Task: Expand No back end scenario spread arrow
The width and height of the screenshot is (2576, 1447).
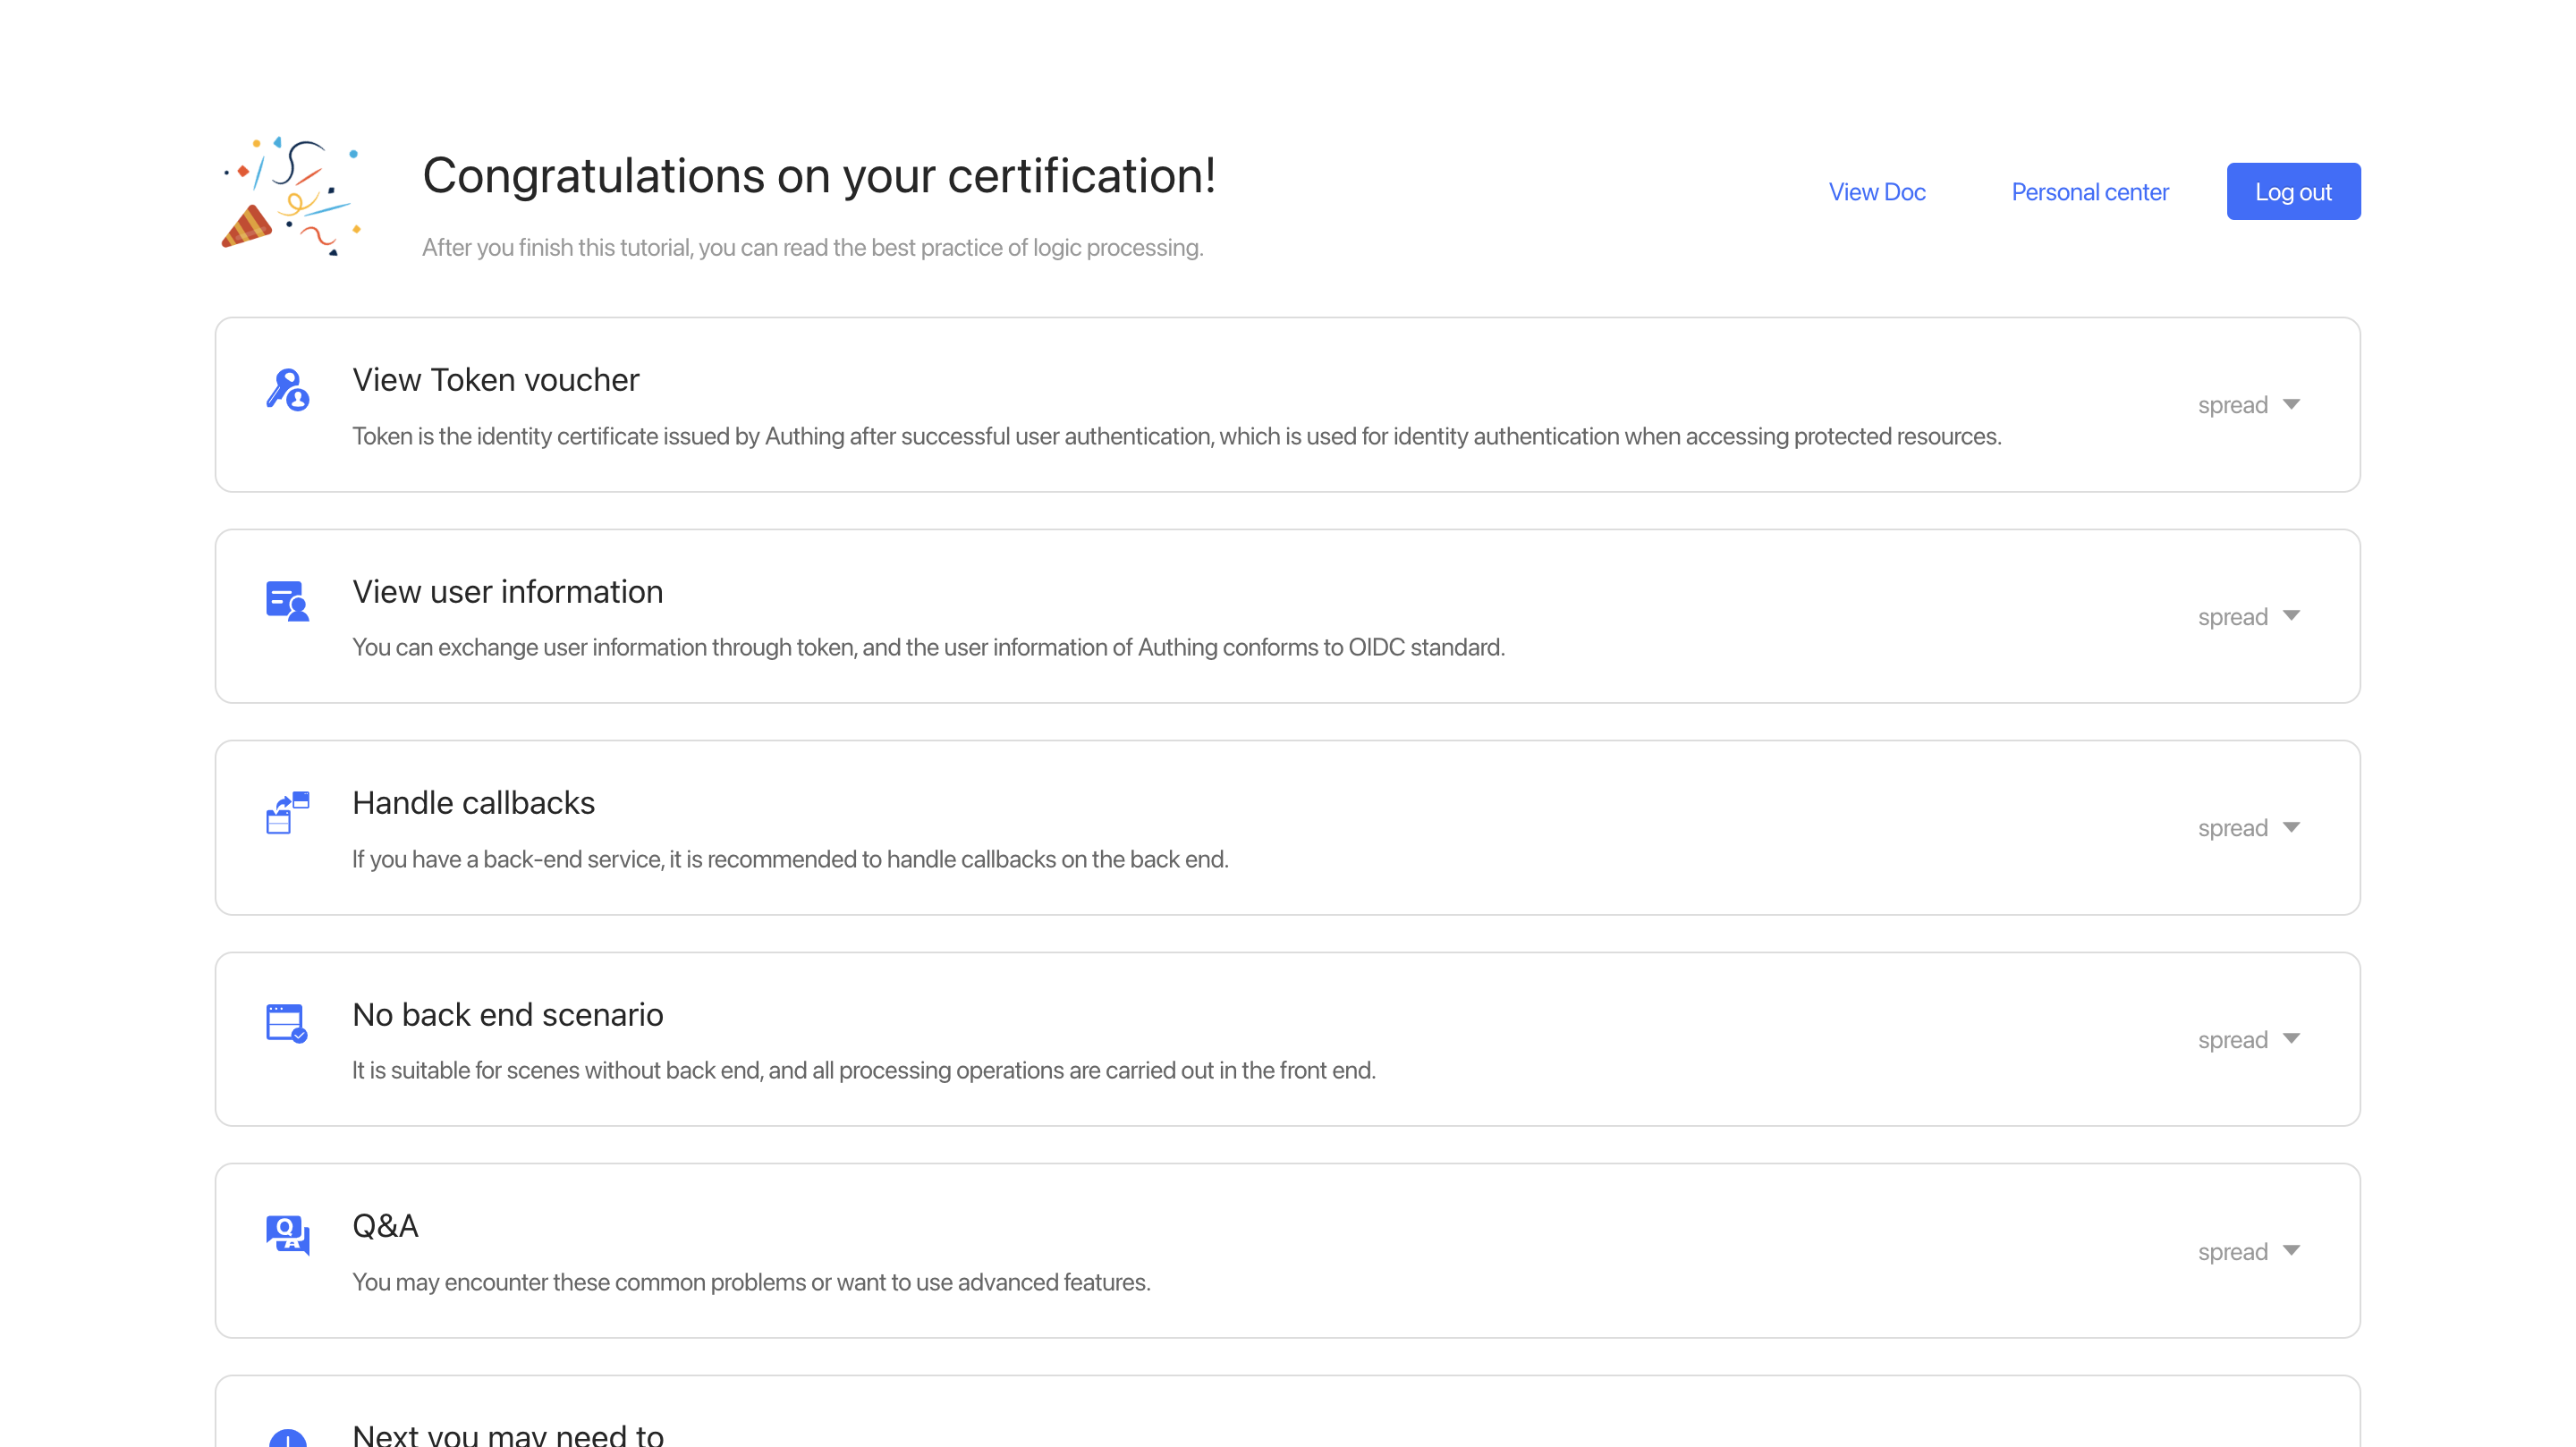Action: click(2290, 1039)
